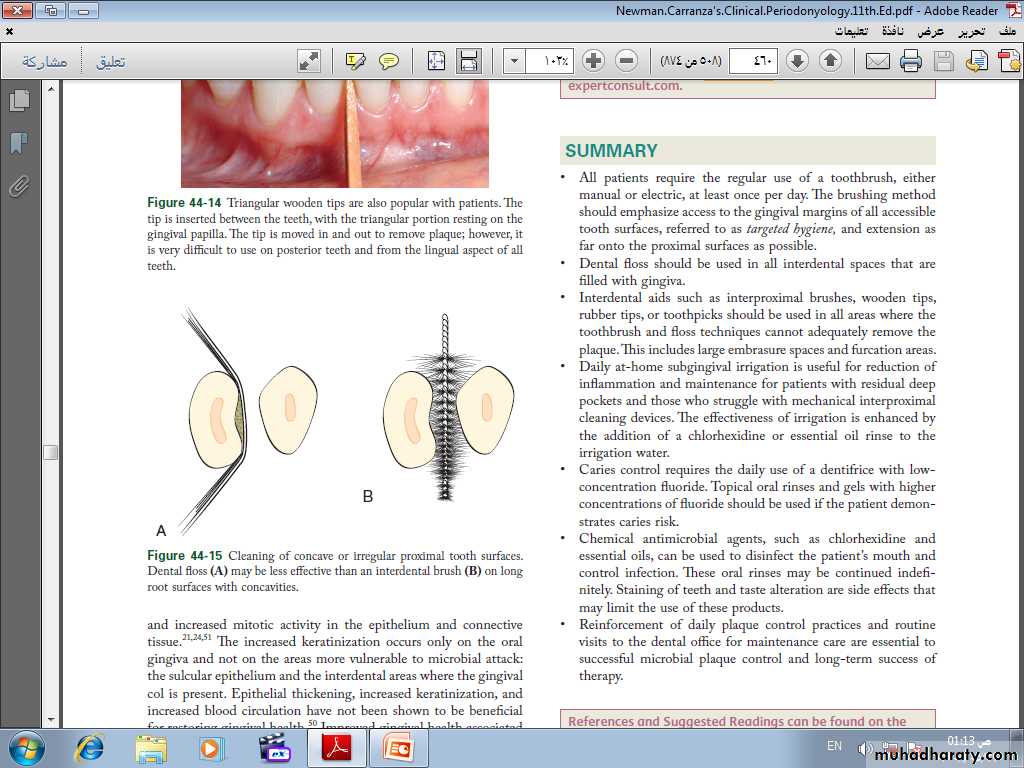Screen dimensions: 1024x768
Task: Add a sticky note comment
Action: tap(389, 61)
